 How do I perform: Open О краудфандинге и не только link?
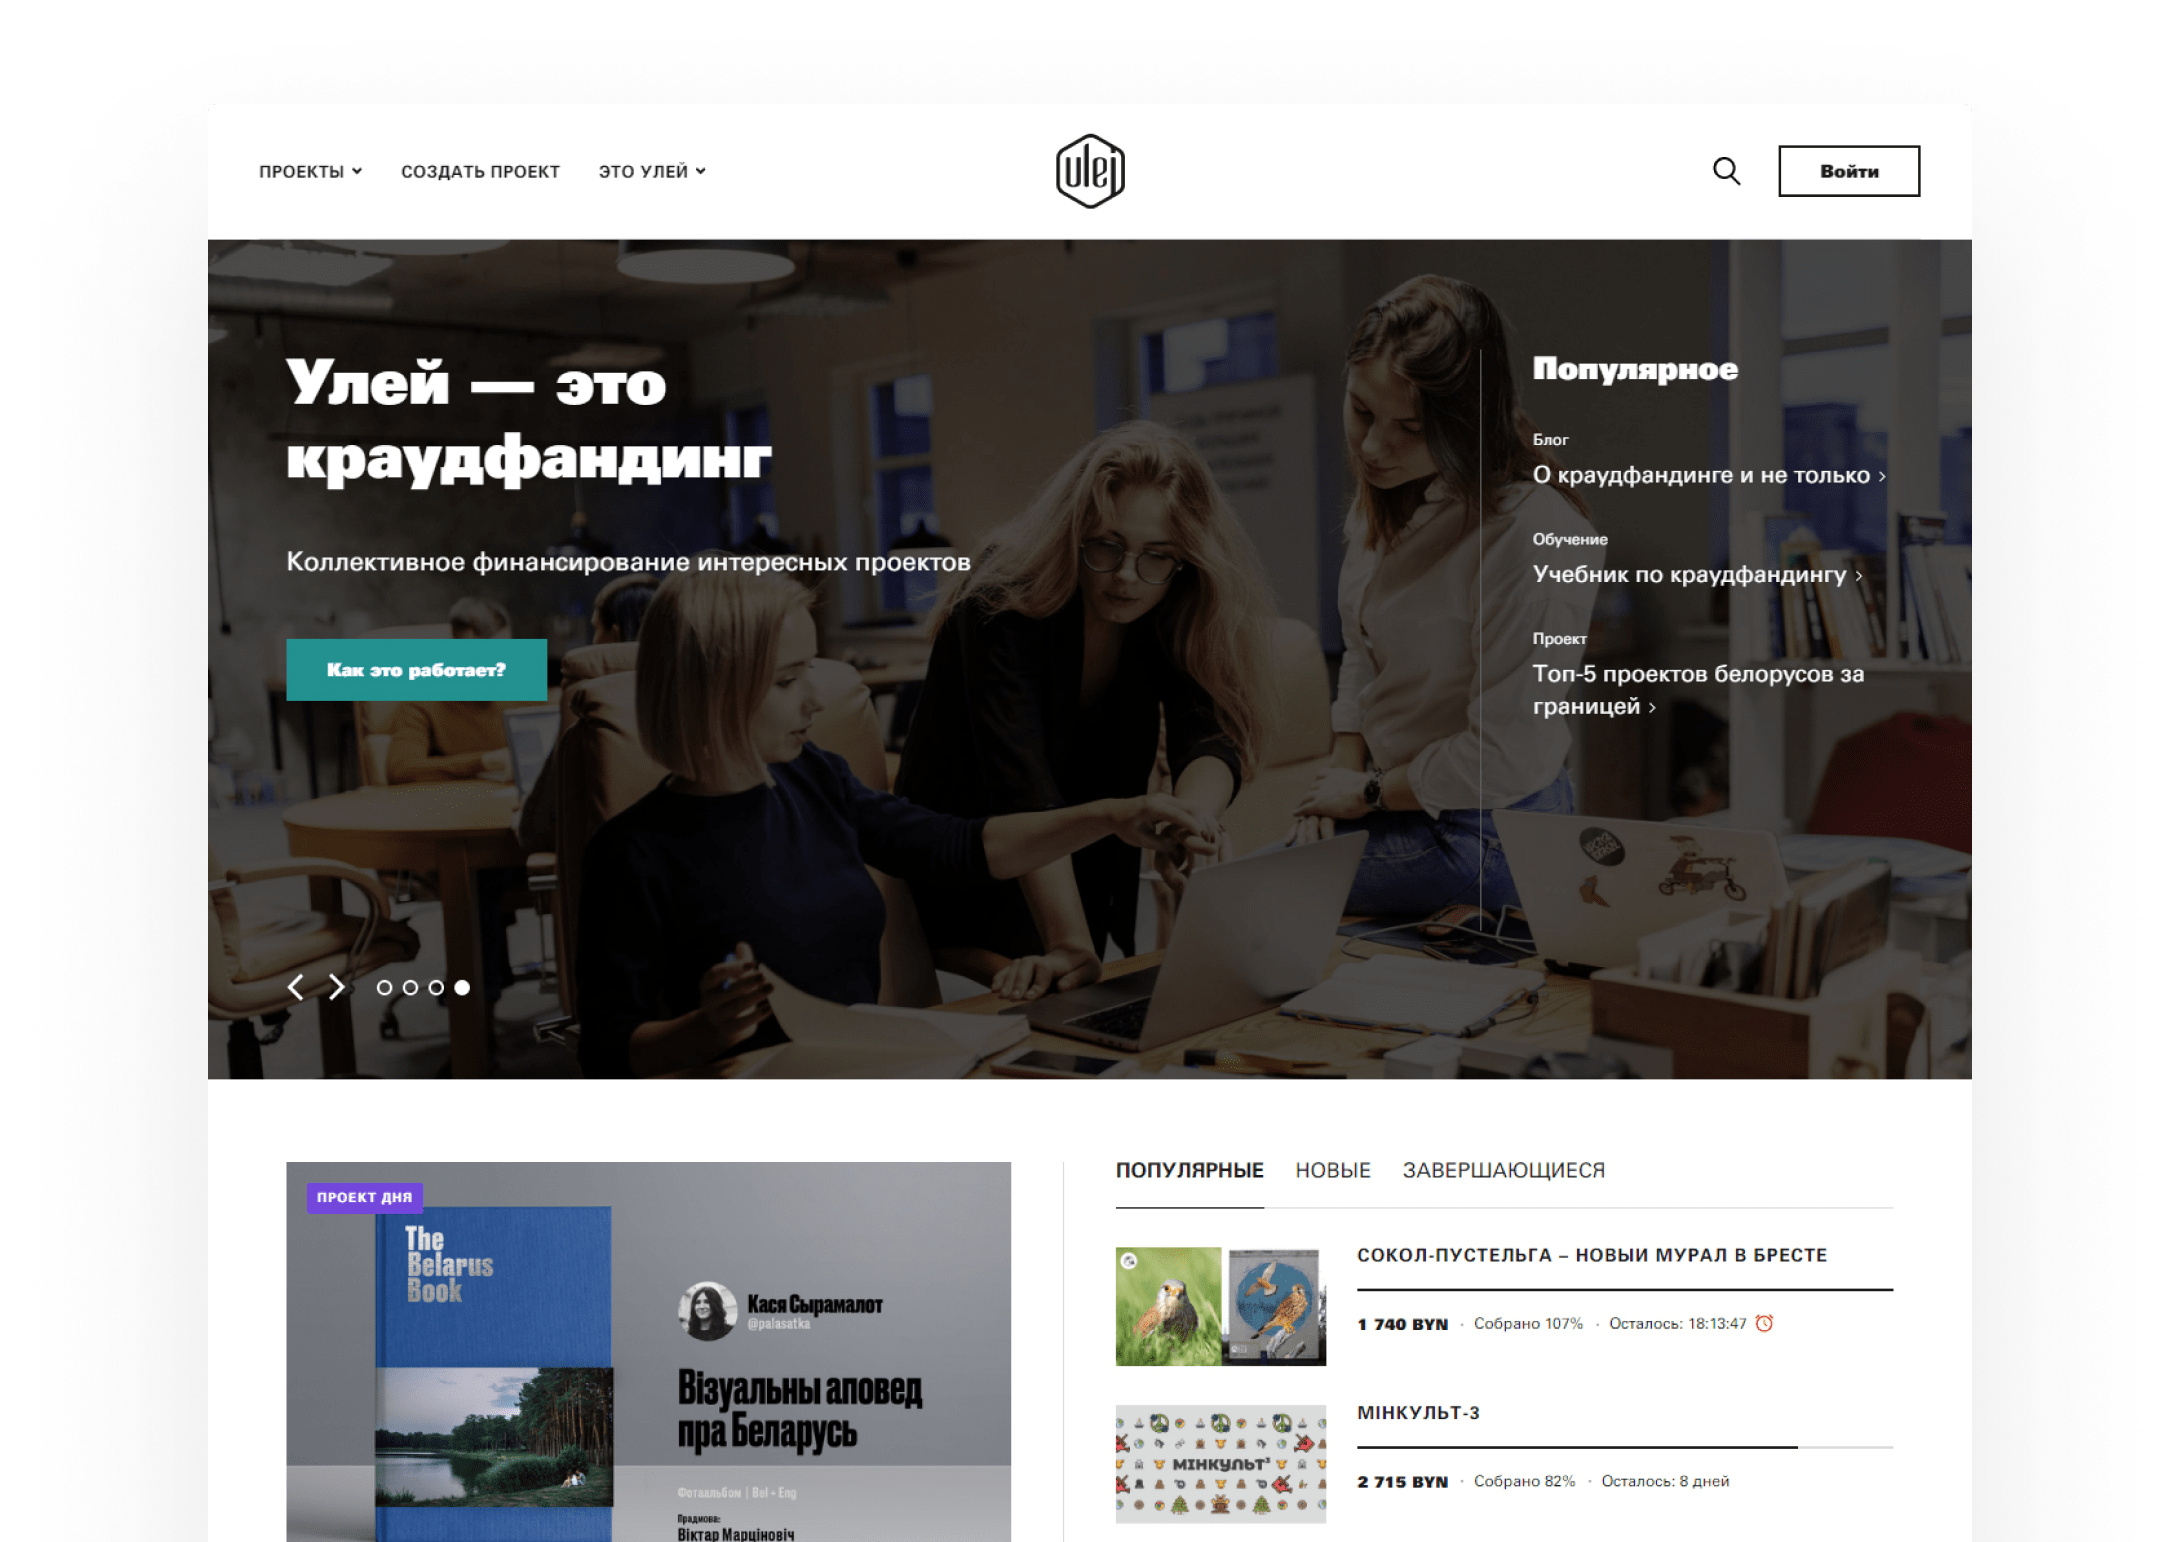click(1708, 475)
